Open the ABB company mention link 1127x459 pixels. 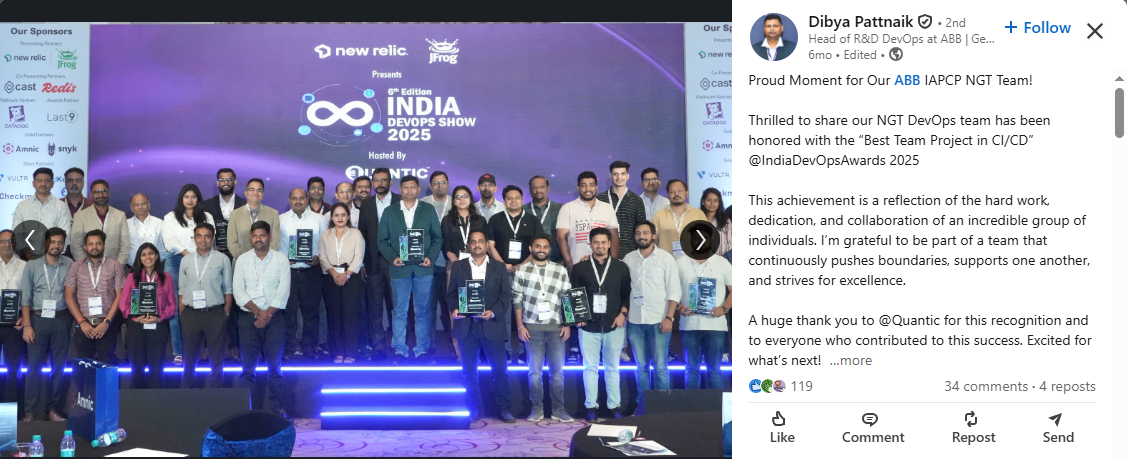pos(906,80)
